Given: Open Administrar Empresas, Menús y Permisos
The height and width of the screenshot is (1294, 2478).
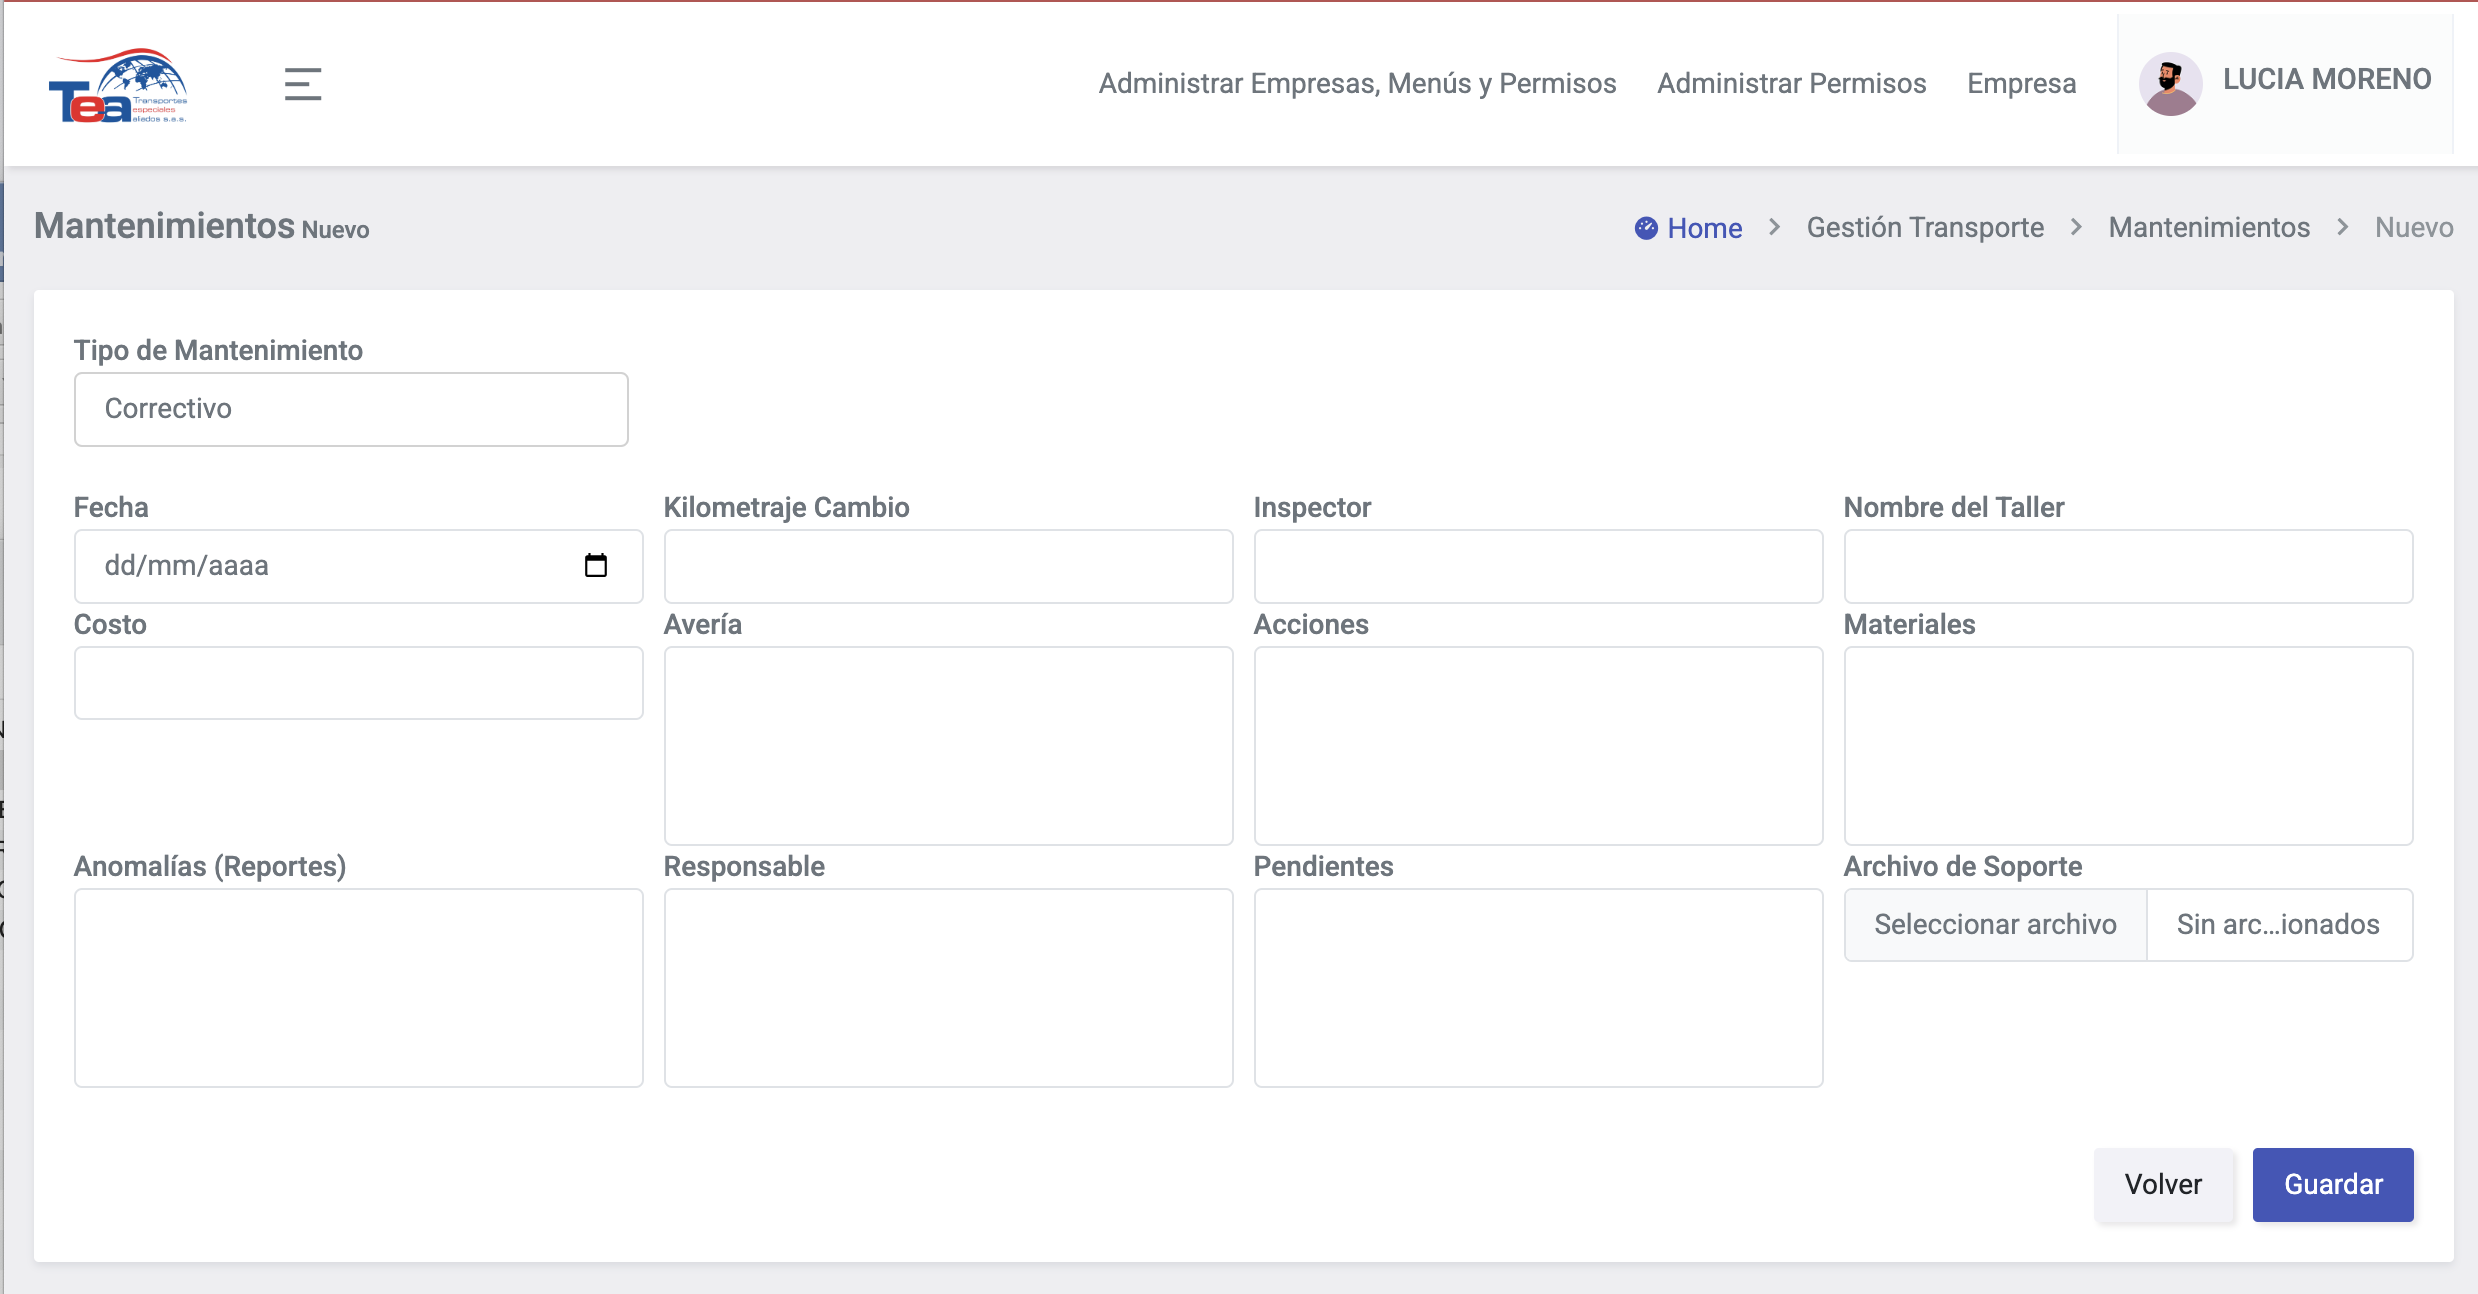Looking at the screenshot, I should pyautogui.click(x=1357, y=84).
